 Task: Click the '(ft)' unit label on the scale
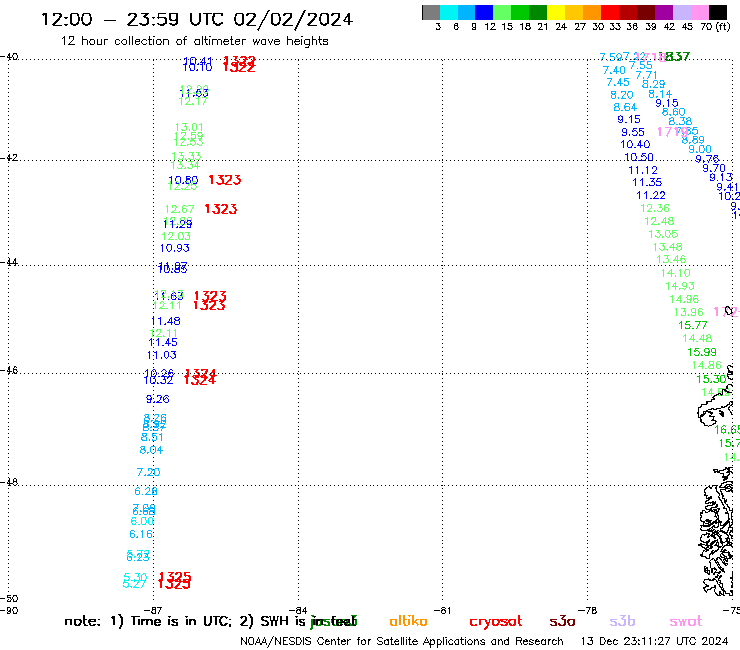click(723, 26)
